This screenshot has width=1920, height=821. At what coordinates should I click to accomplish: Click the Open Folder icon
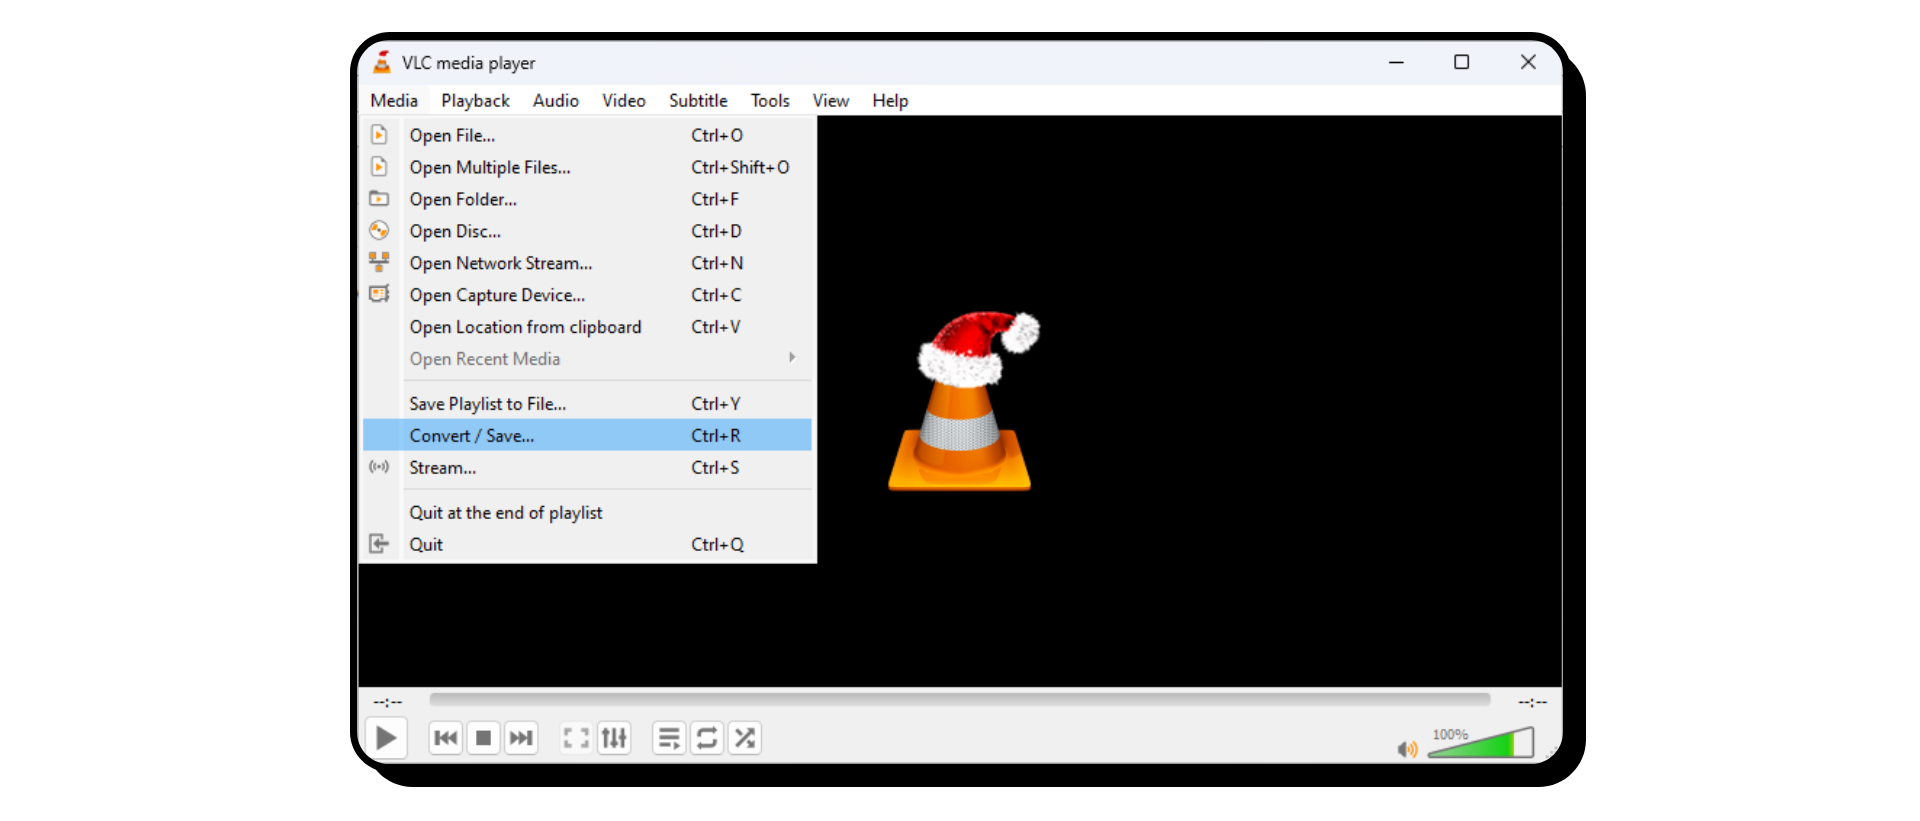pos(379,199)
